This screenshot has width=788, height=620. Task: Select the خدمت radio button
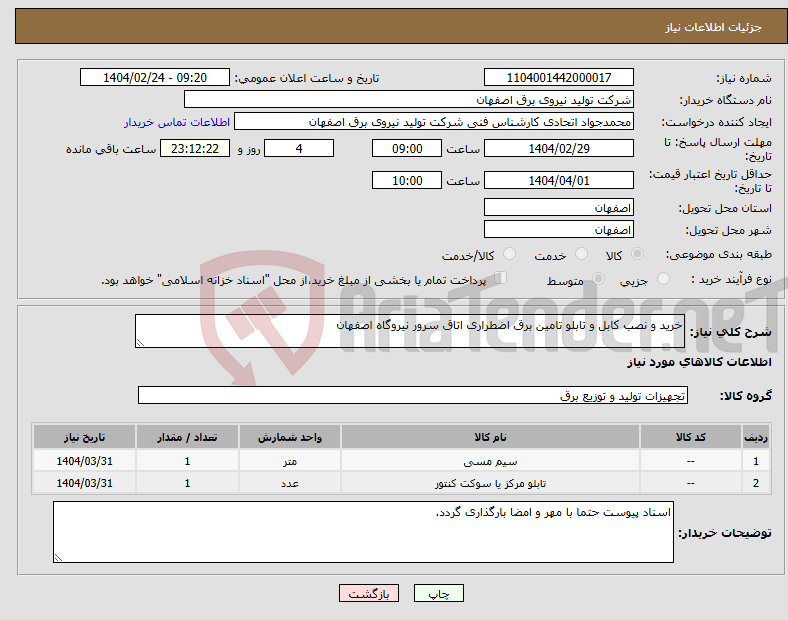click(581, 254)
